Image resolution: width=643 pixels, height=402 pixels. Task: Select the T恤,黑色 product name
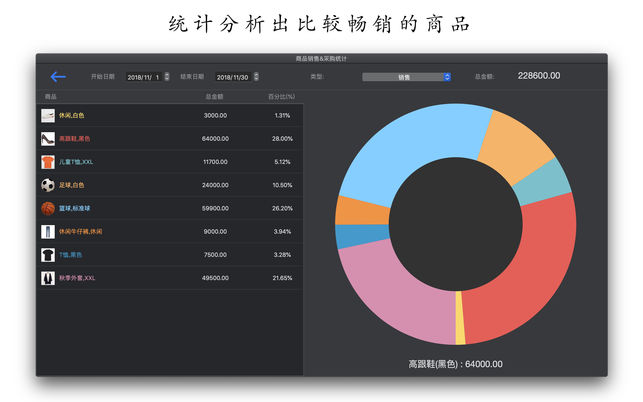click(70, 255)
